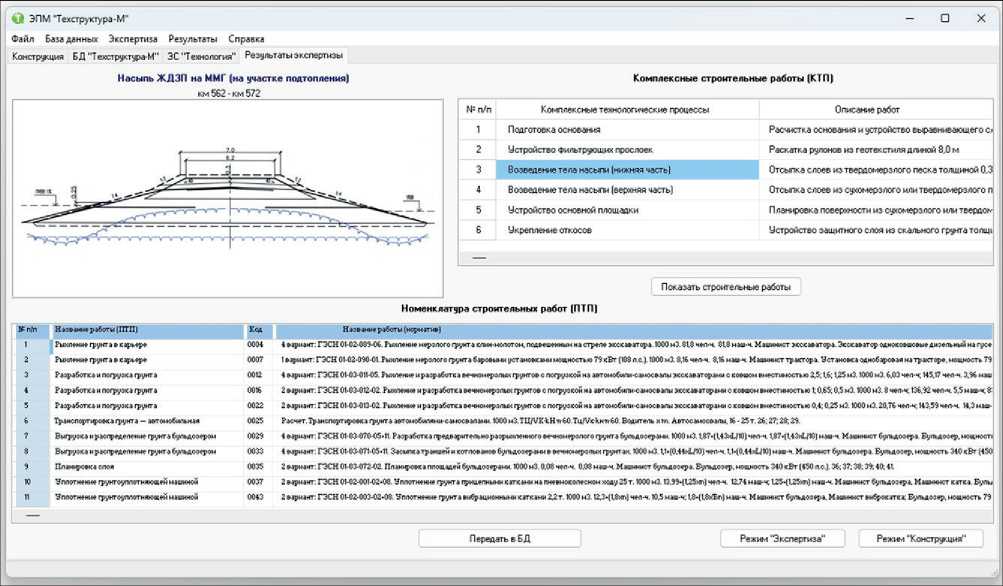The height and width of the screenshot is (586, 1003).
Task: Open the База данных menu
Action: point(71,38)
